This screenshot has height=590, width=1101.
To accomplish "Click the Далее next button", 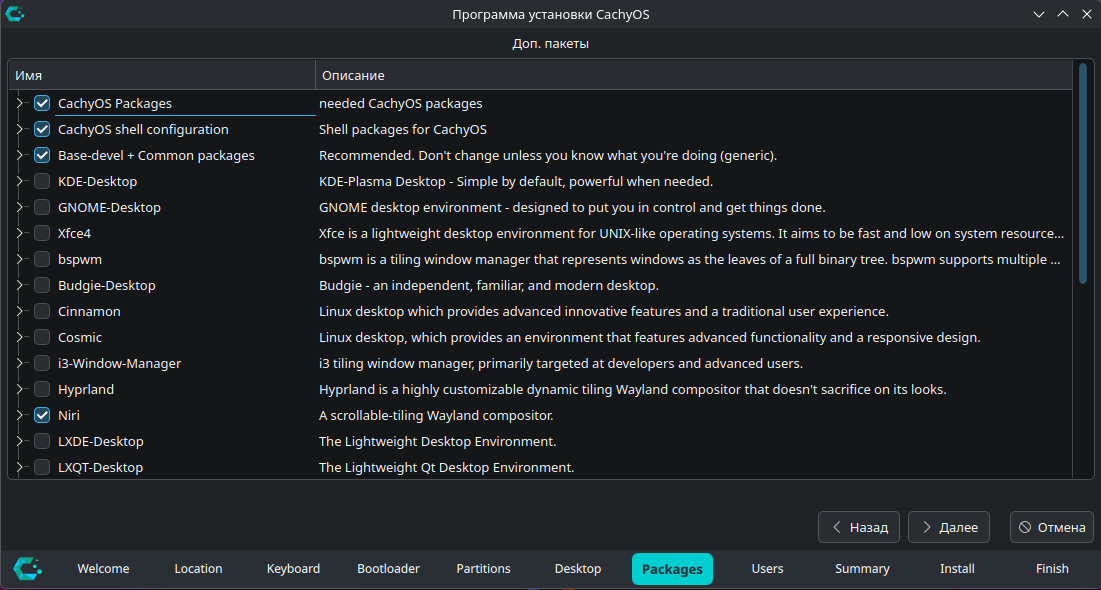I will coord(949,527).
